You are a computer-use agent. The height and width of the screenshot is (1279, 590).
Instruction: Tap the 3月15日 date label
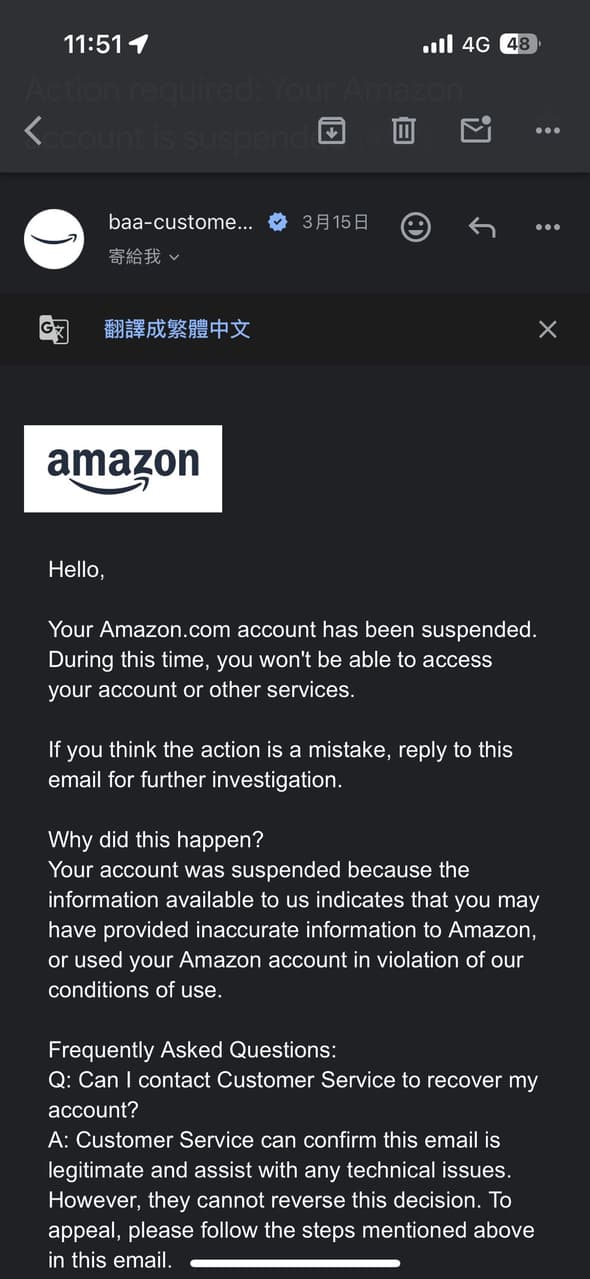334,222
